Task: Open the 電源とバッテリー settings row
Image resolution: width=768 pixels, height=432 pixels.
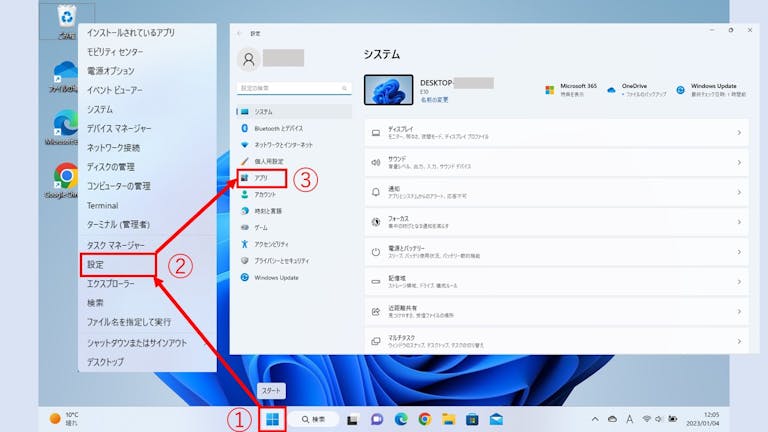Action: pyautogui.click(x=556, y=252)
